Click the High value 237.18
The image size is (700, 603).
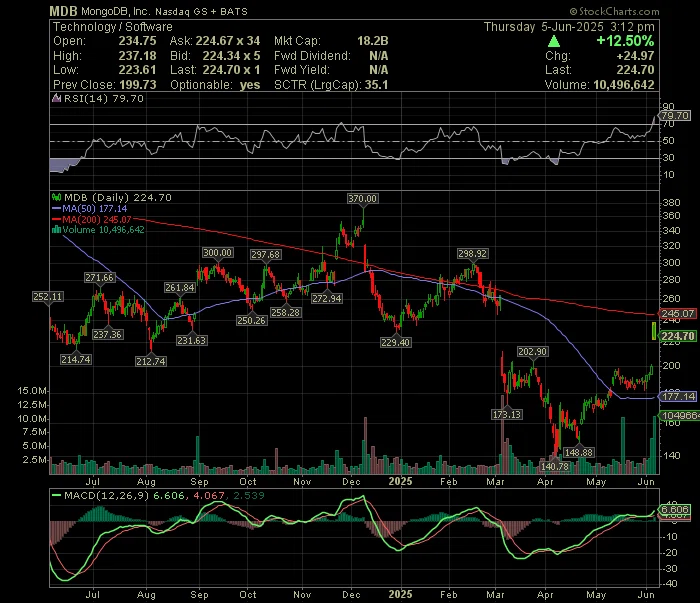click(138, 56)
